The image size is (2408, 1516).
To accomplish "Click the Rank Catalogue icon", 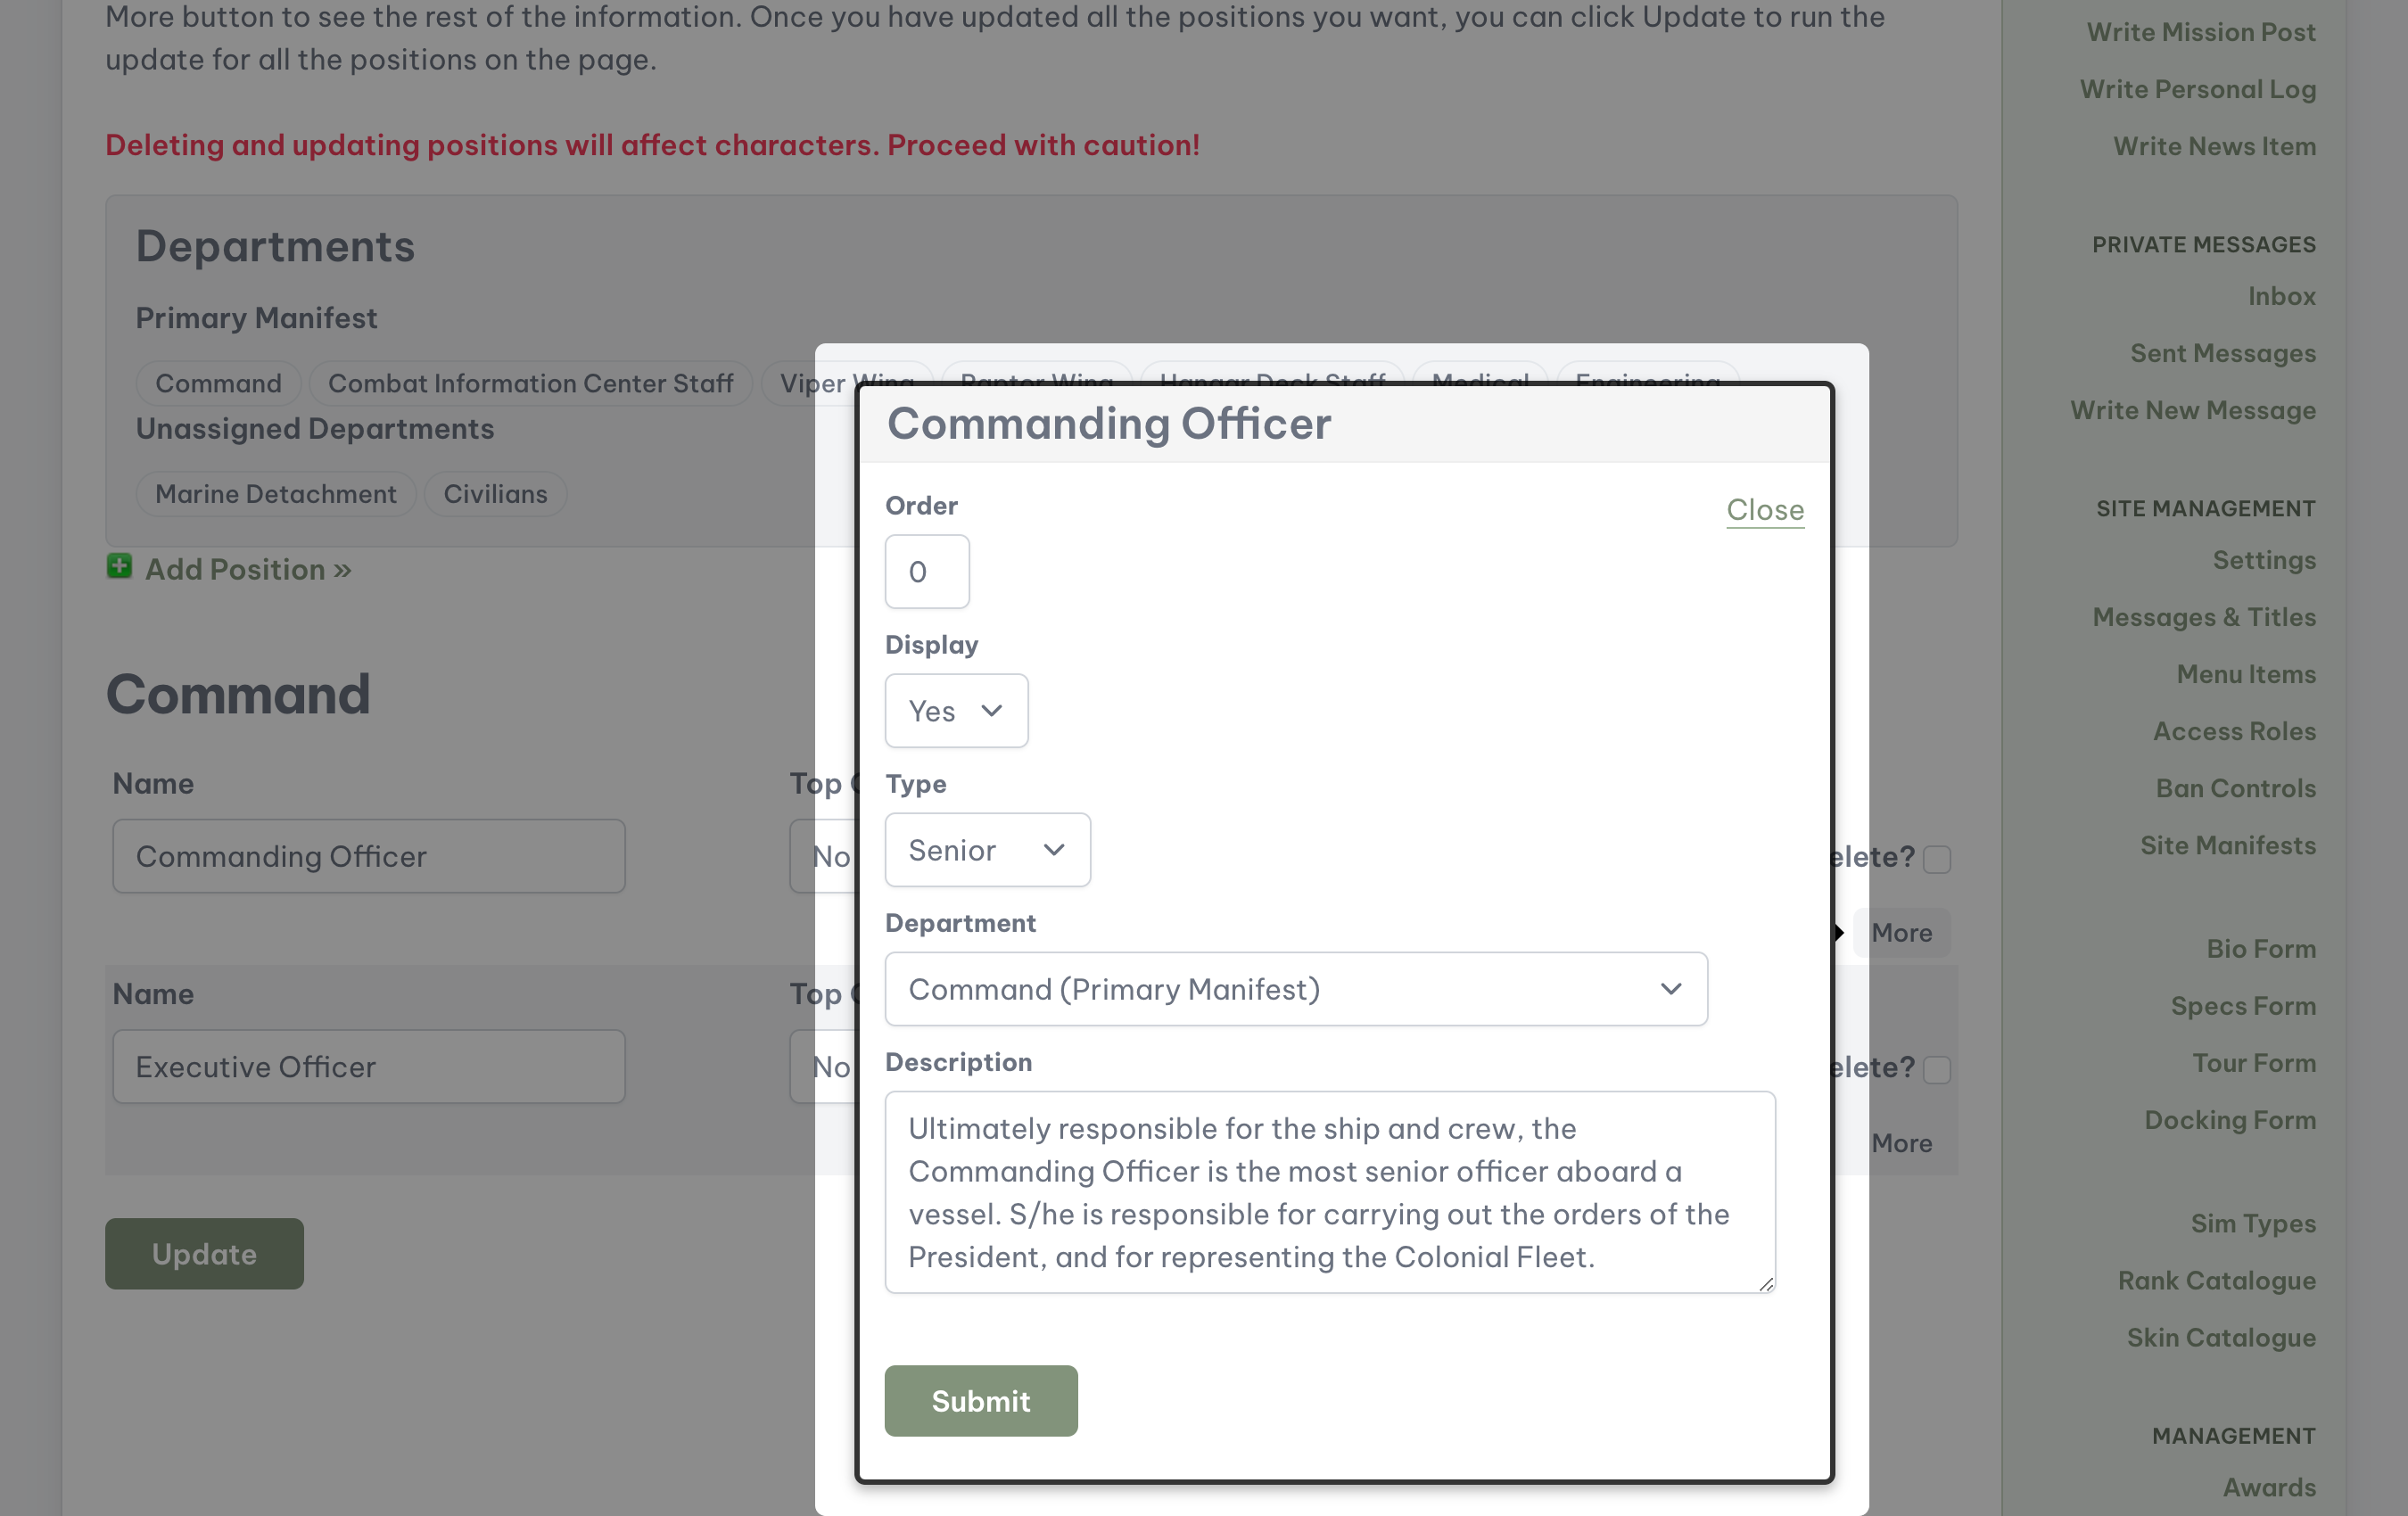I will pos(2218,1281).
